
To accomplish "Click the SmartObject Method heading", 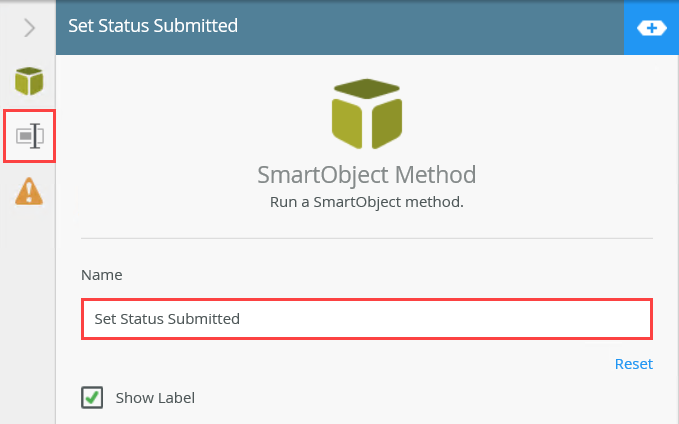I will [366, 175].
